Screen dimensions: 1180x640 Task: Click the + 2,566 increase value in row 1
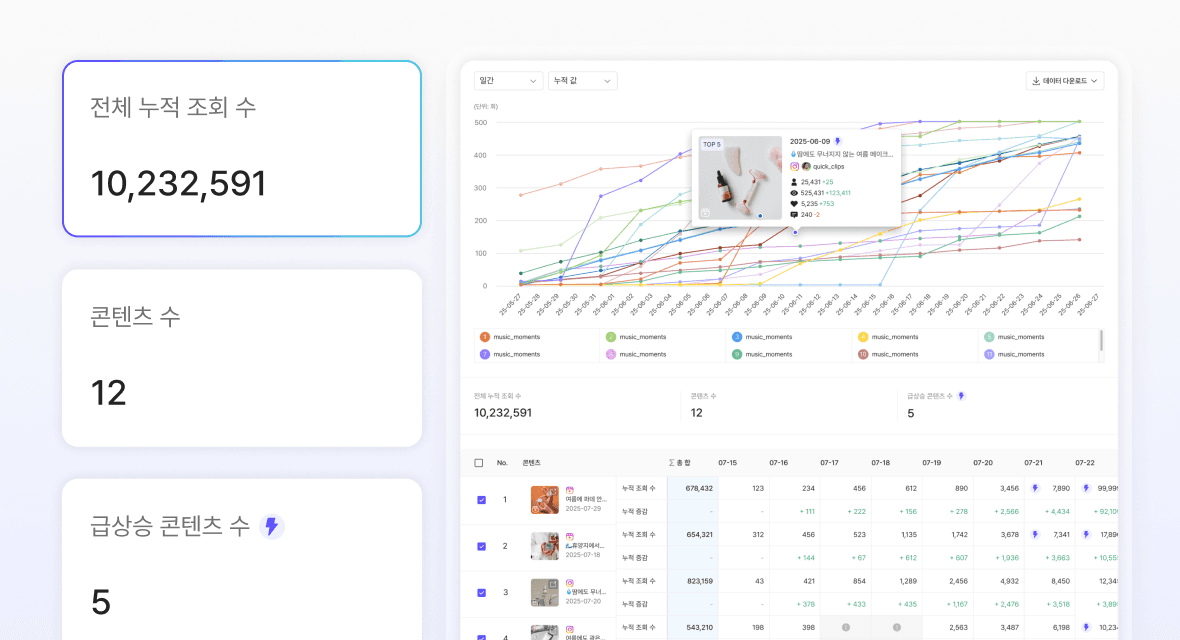click(x=1006, y=512)
